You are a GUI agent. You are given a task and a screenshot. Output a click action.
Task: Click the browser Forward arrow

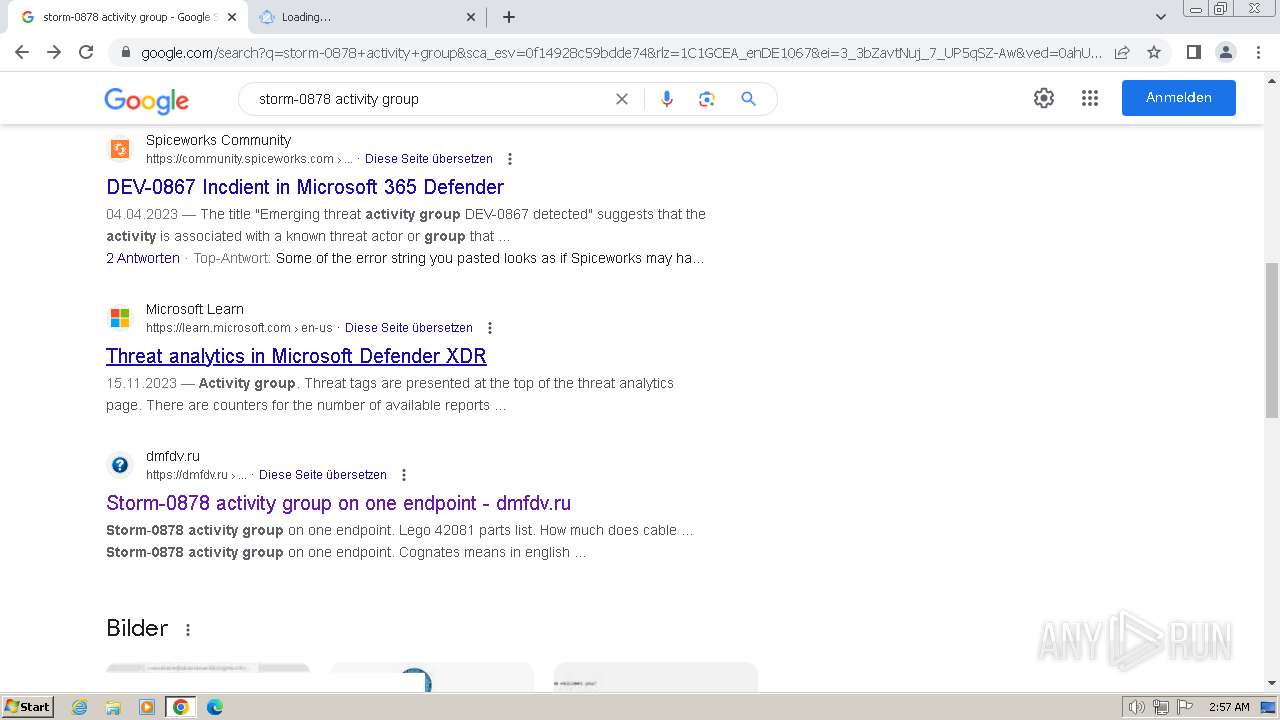[x=54, y=52]
